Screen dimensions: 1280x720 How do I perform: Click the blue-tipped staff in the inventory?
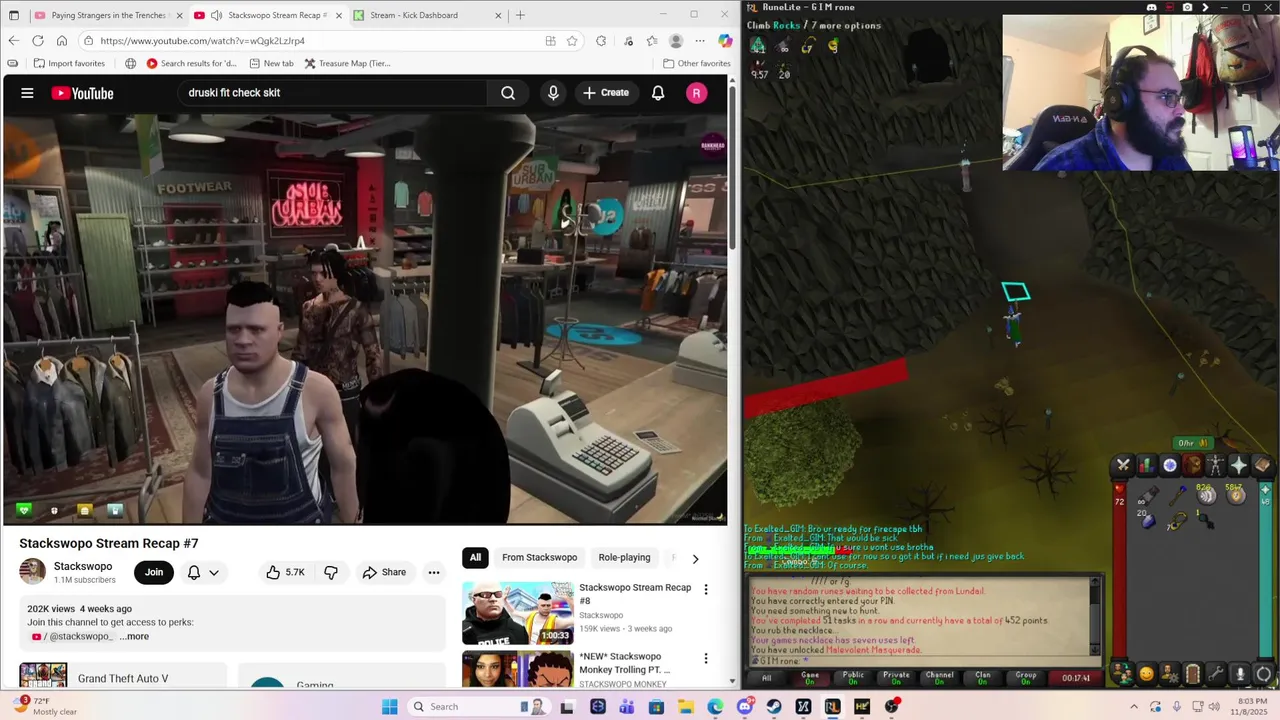pyautogui.click(x=1177, y=495)
